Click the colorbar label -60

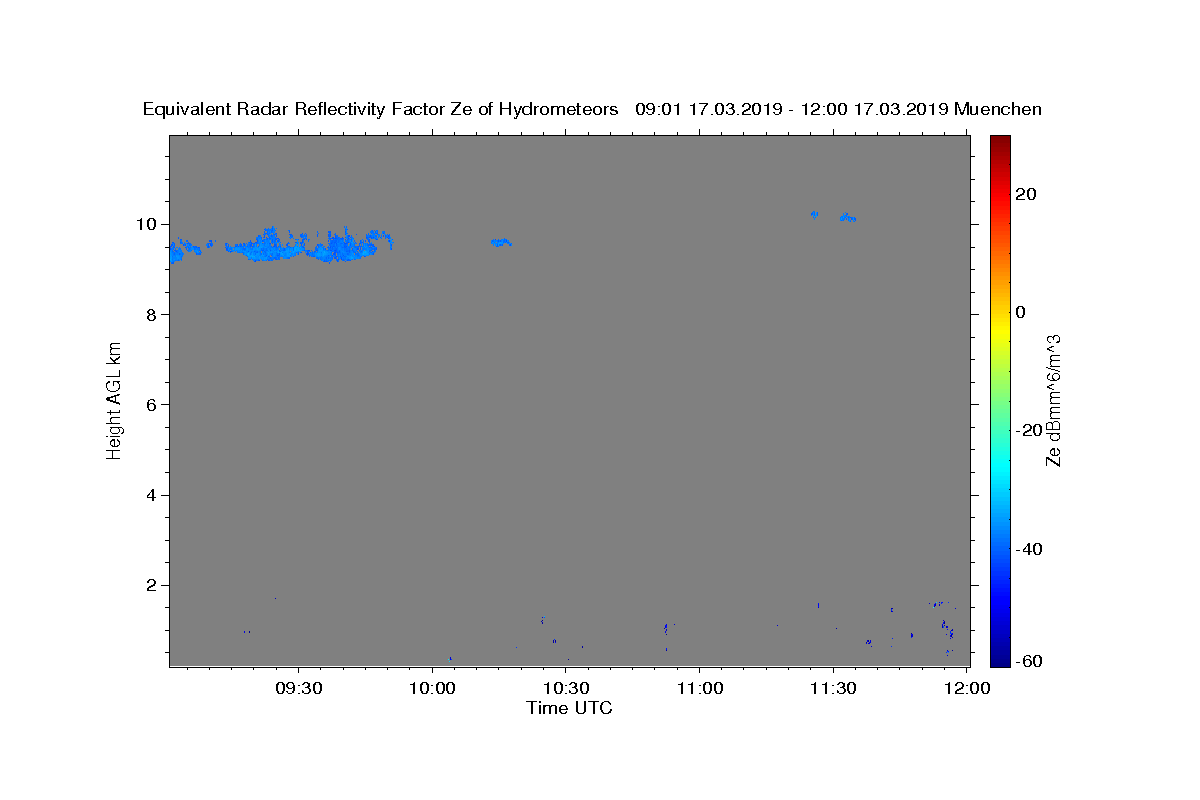(x=1029, y=661)
